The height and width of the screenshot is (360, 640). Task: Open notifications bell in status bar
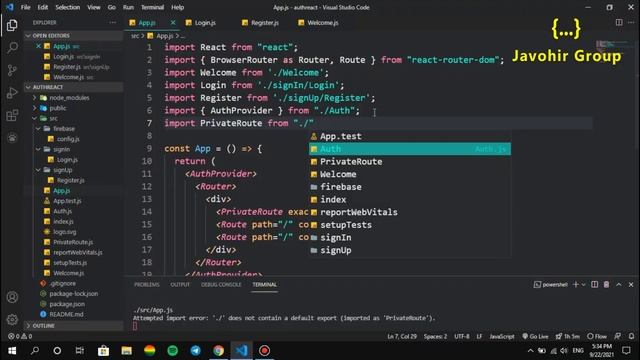[x=631, y=336]
